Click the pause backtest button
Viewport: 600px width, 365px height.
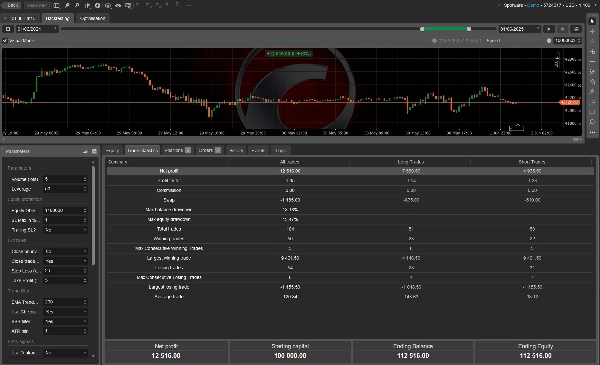tap(562, 29)
